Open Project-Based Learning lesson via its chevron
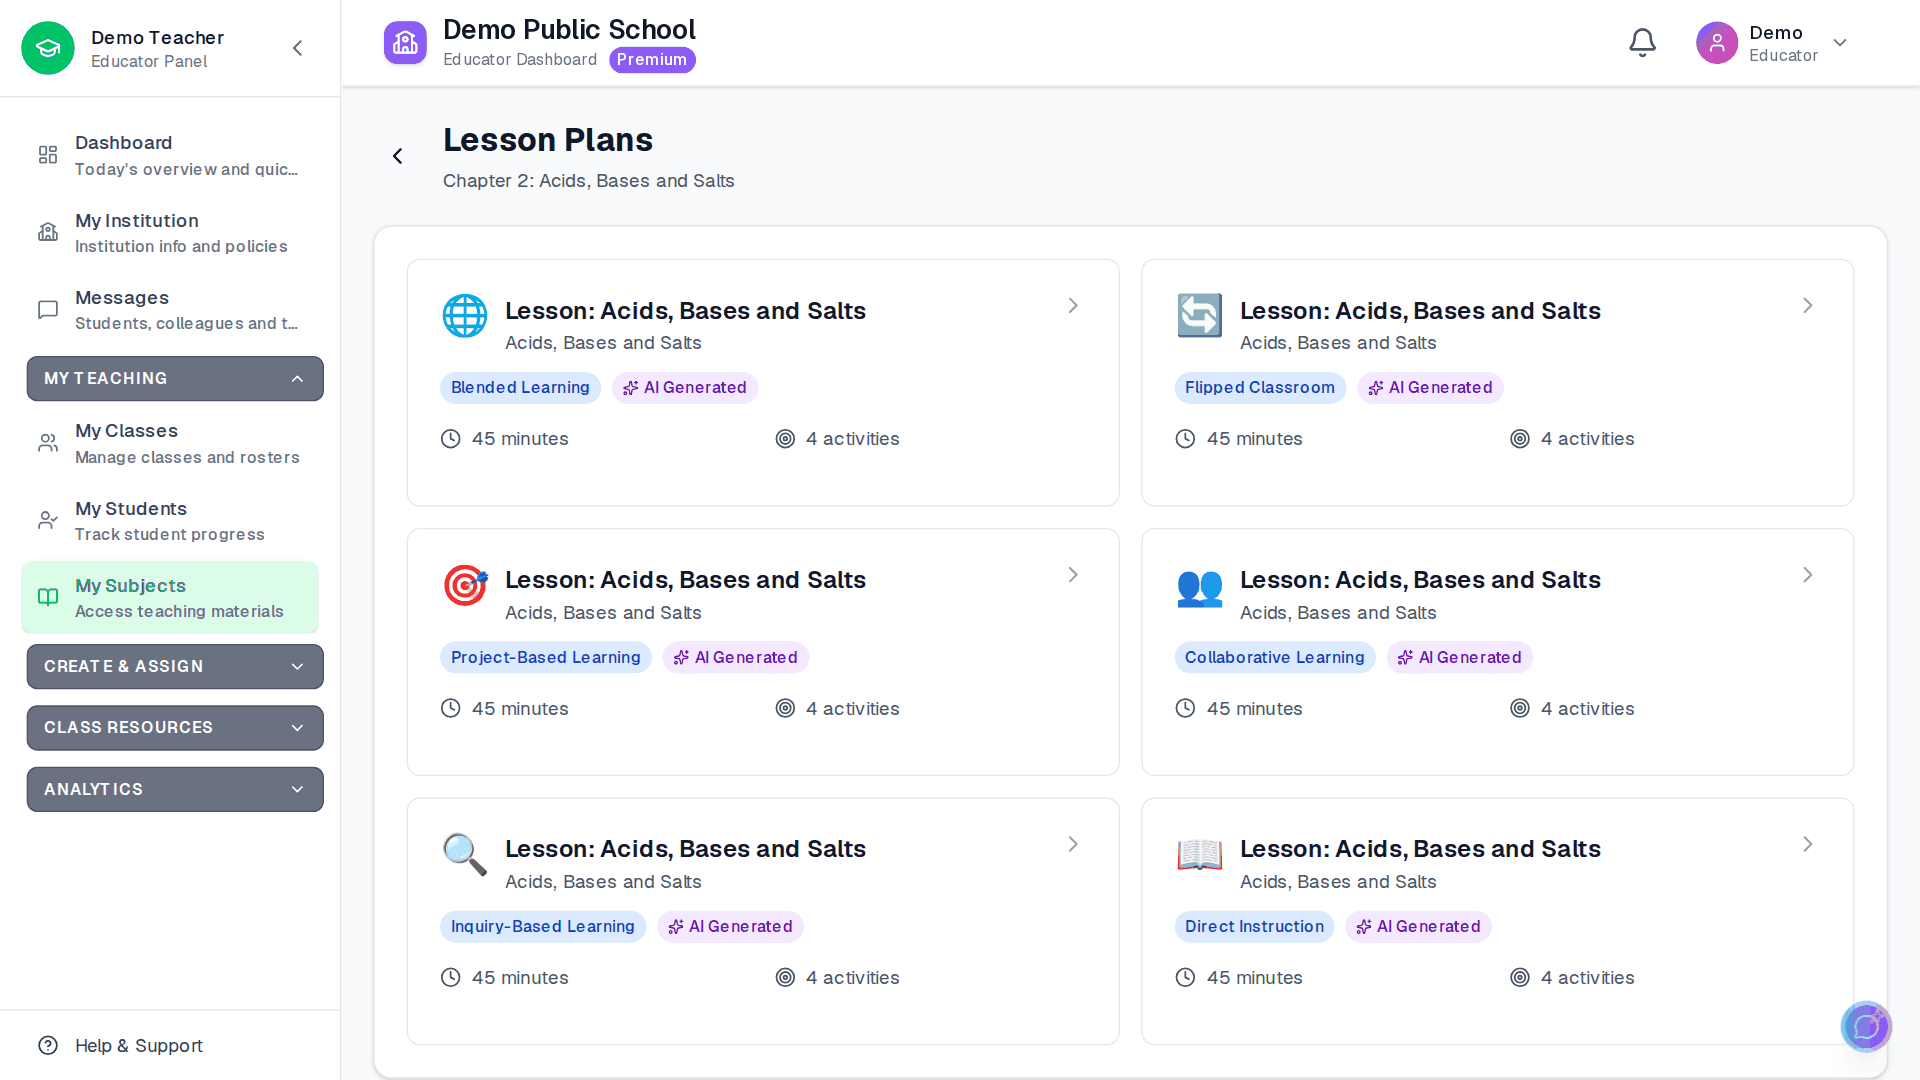Screen dimensions: 1920x1080 coord(1073,575)
